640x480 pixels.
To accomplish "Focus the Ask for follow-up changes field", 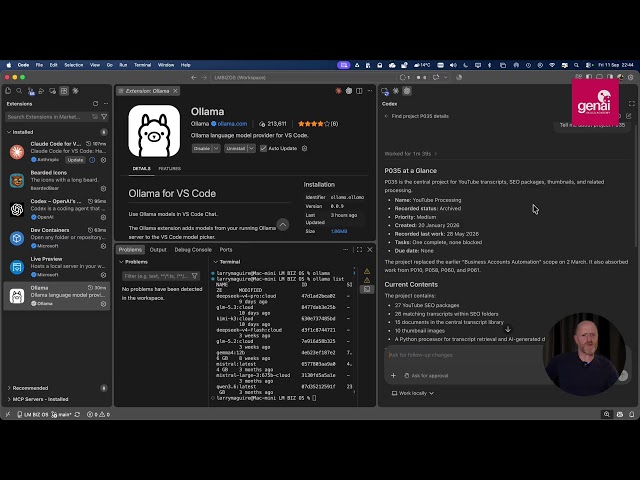I will point(465,355).
